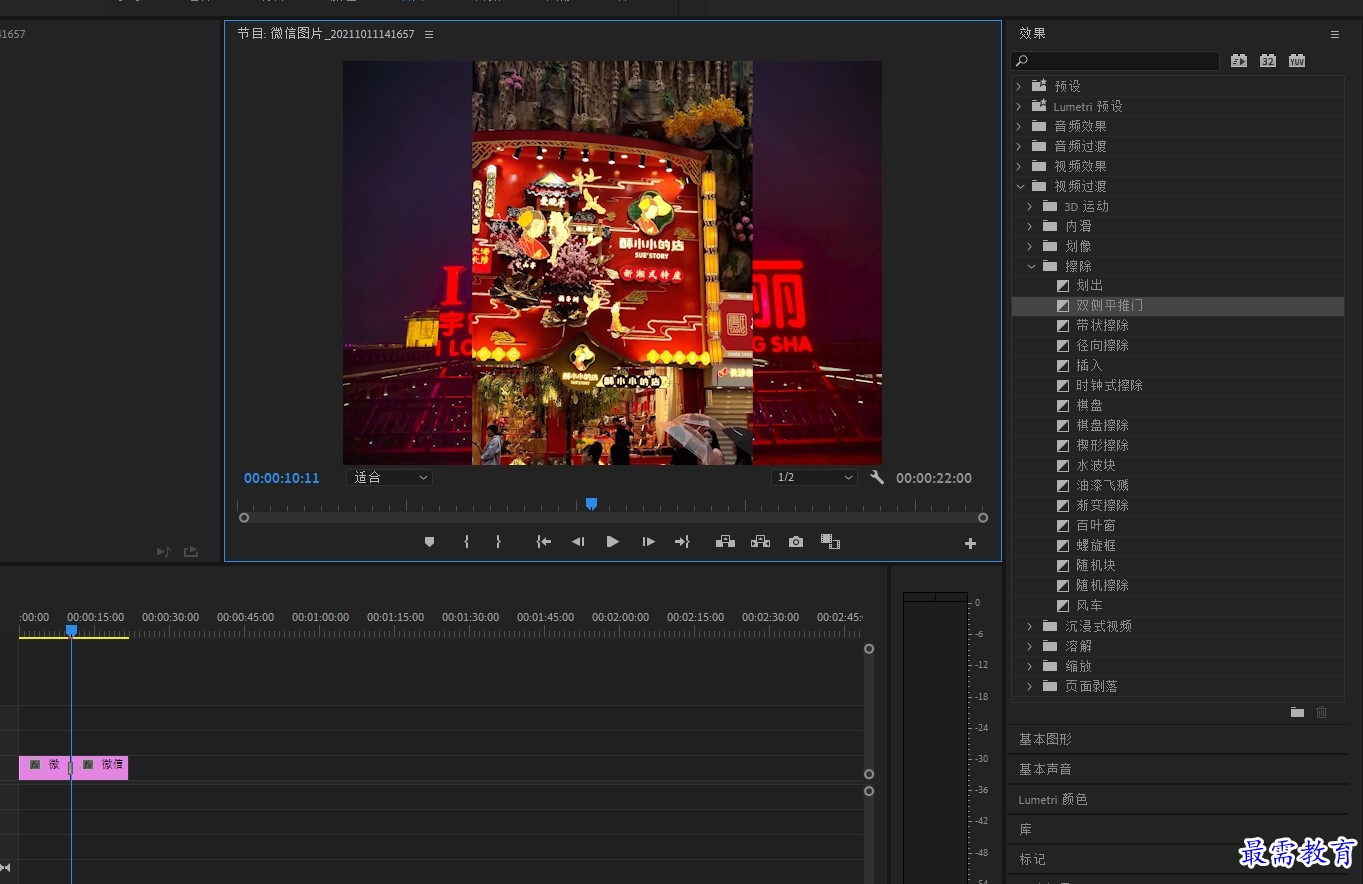Click the blue playhead in program monitor
Screen dimensions: 1363x884
click(591, 504)
